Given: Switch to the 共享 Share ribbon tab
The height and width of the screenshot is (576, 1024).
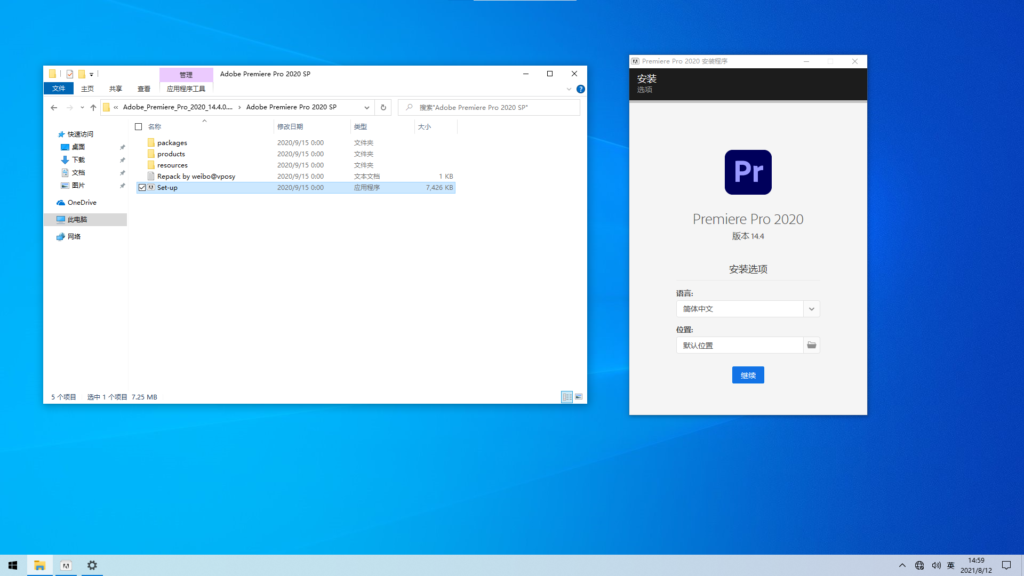Looking at the screenshot, I should click(116, 89).
